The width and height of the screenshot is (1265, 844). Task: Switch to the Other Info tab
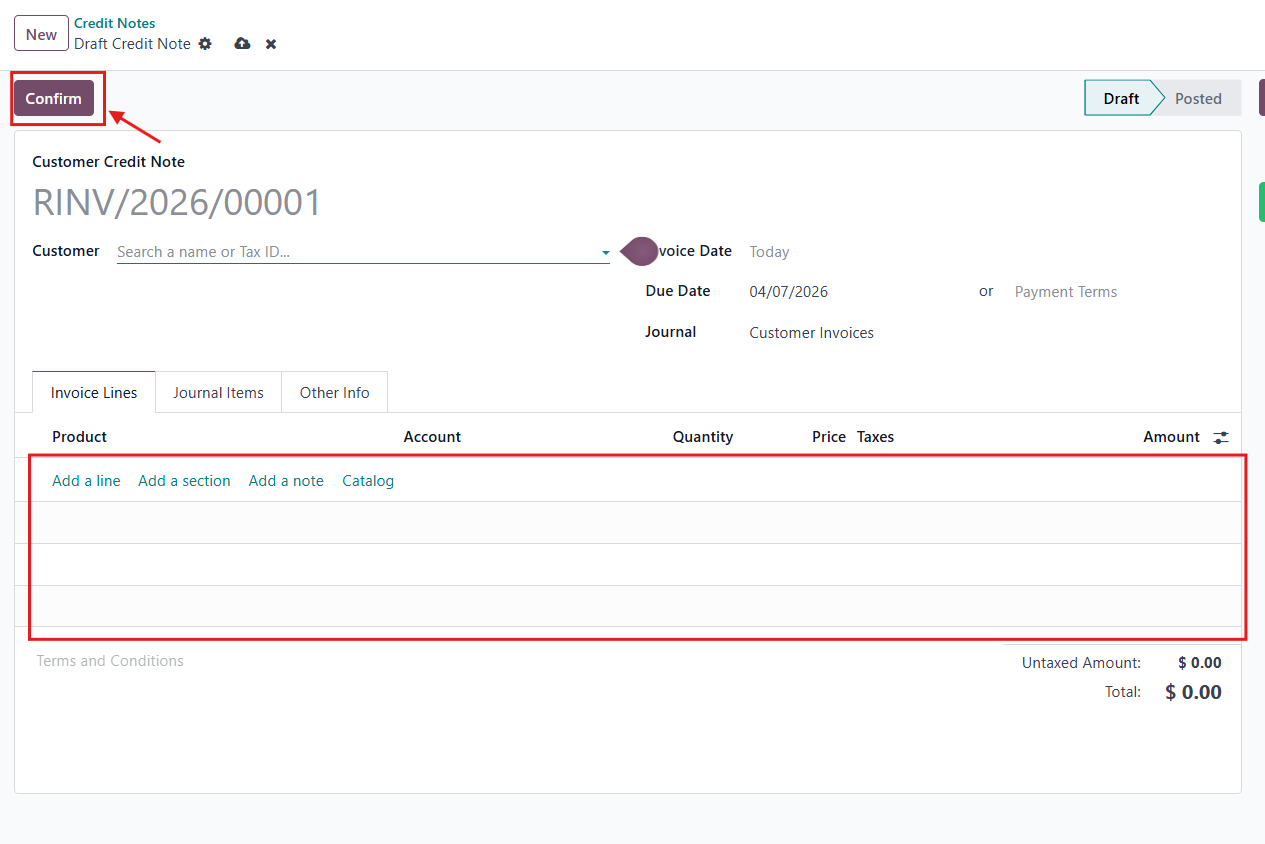point(334,393)
